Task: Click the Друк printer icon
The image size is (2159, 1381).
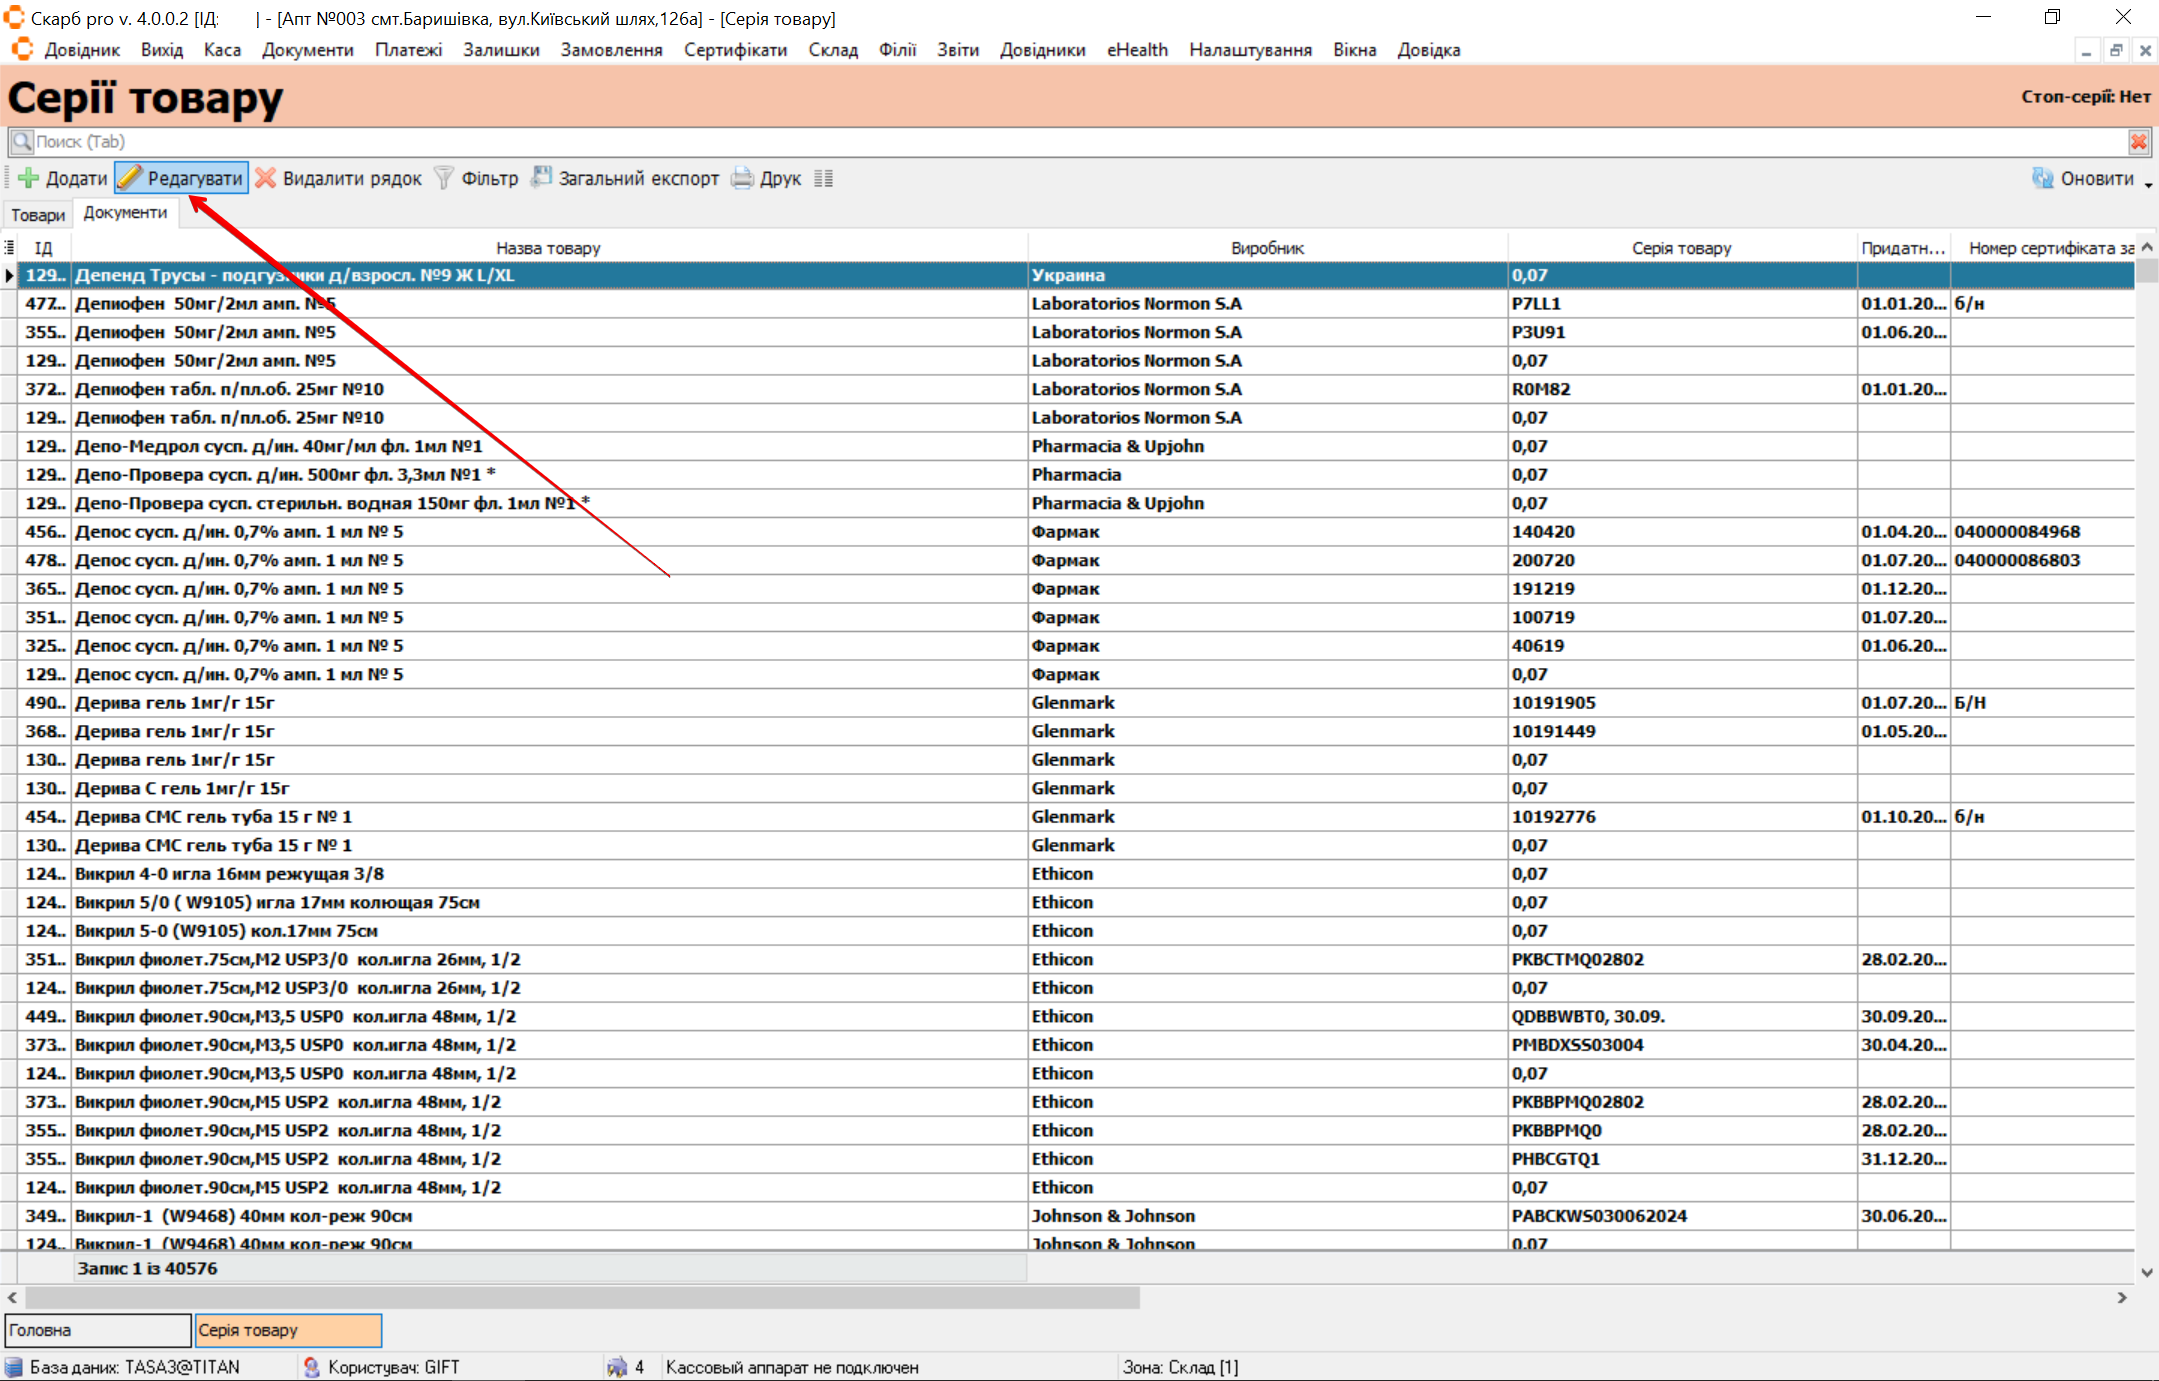Action: pos(742,178)
